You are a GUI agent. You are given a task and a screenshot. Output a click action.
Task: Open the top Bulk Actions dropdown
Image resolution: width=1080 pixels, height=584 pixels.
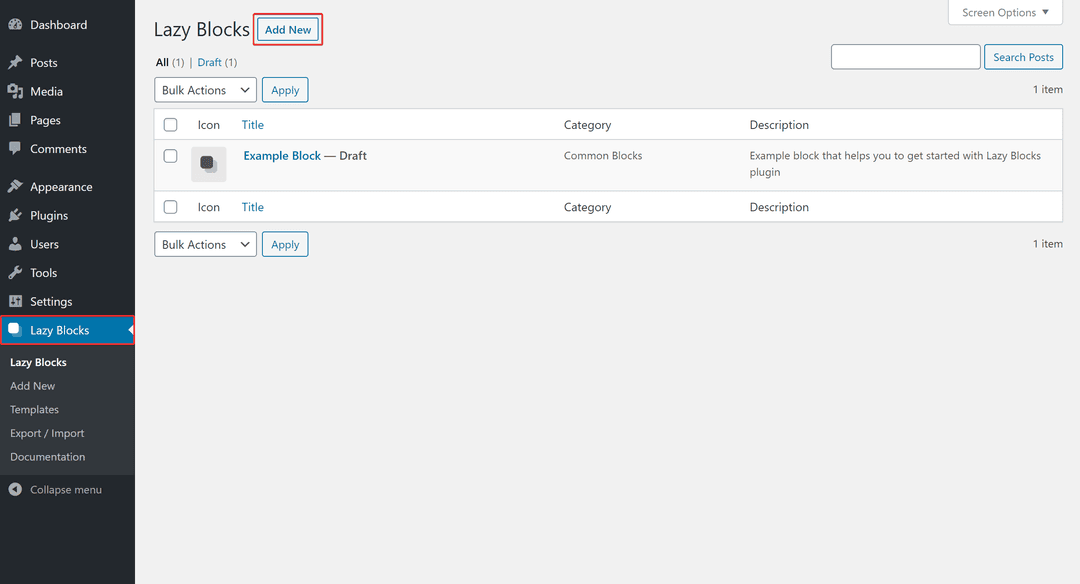click(x=205, y=89)
